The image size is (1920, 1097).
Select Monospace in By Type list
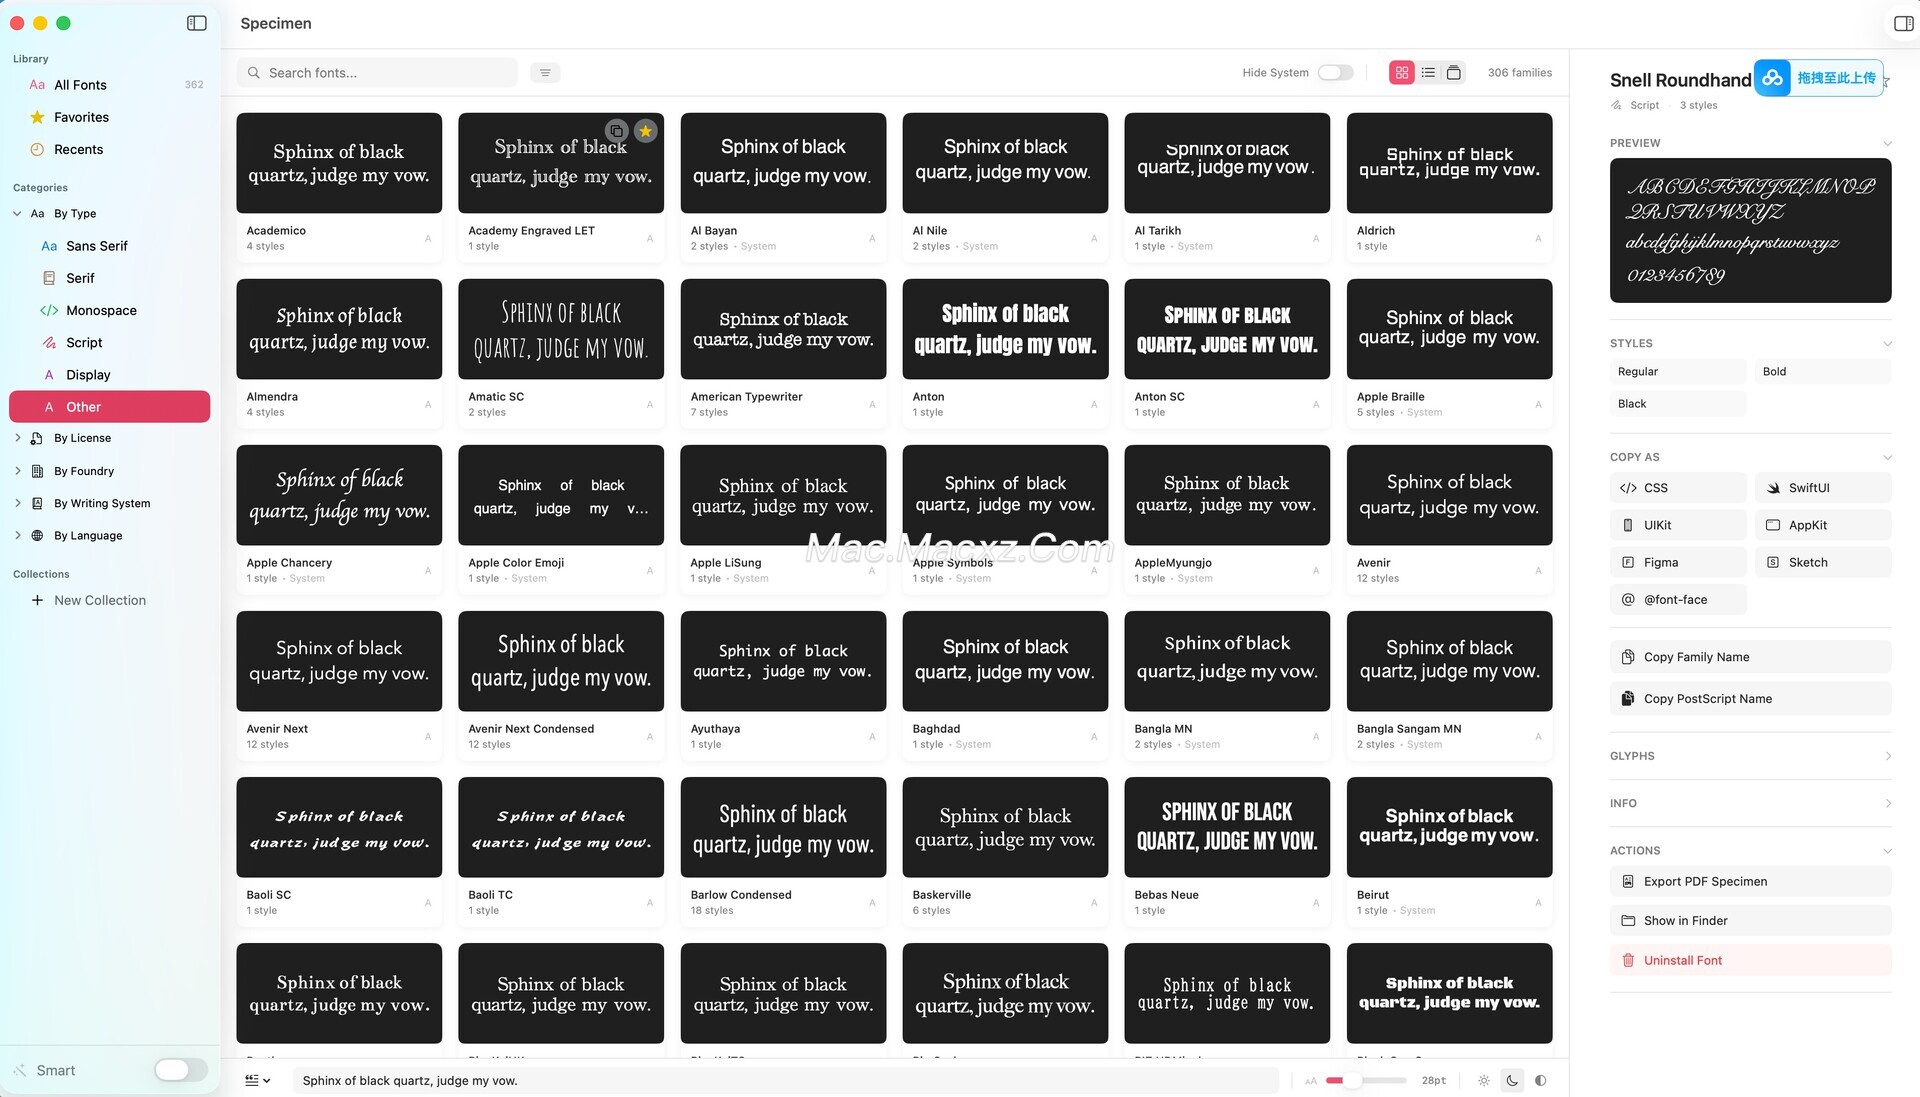pyautogui.click(x=101, y=310)
